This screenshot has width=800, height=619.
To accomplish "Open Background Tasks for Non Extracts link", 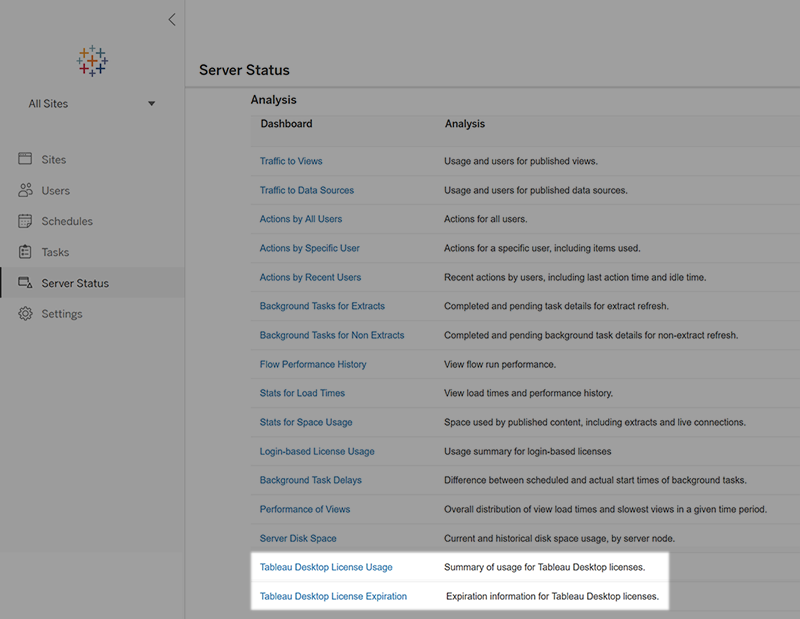I will (332, 335).
